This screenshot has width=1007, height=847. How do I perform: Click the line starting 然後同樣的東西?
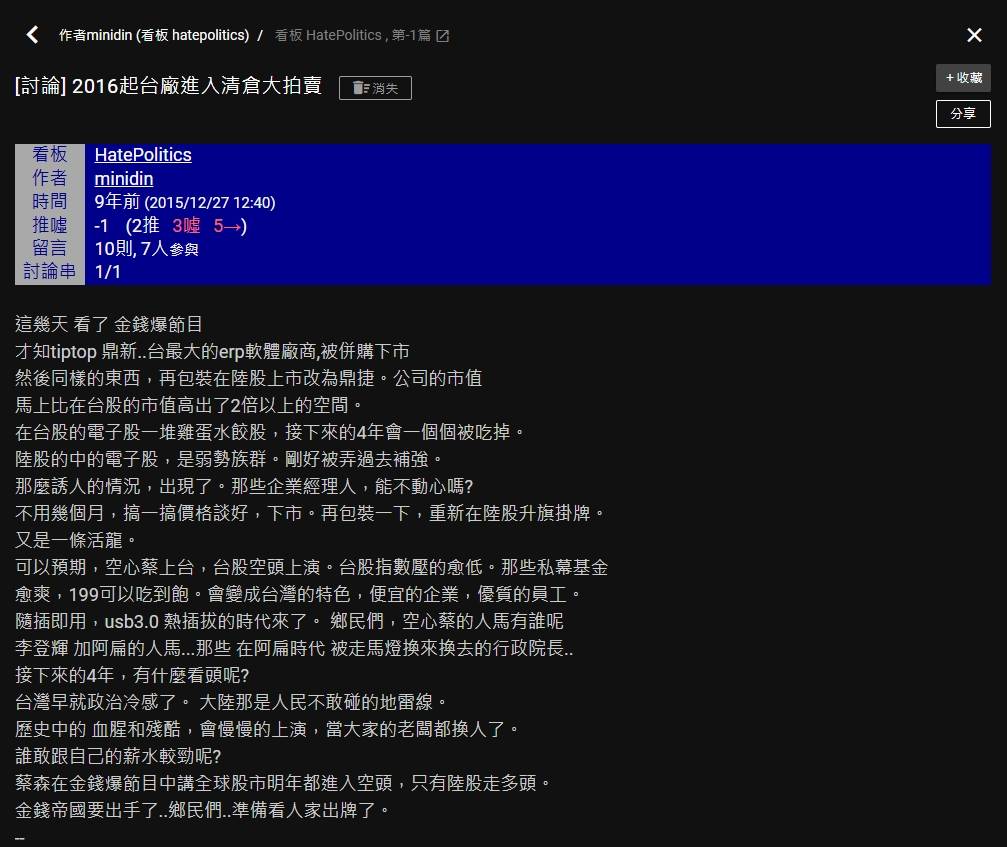point(249,378)
